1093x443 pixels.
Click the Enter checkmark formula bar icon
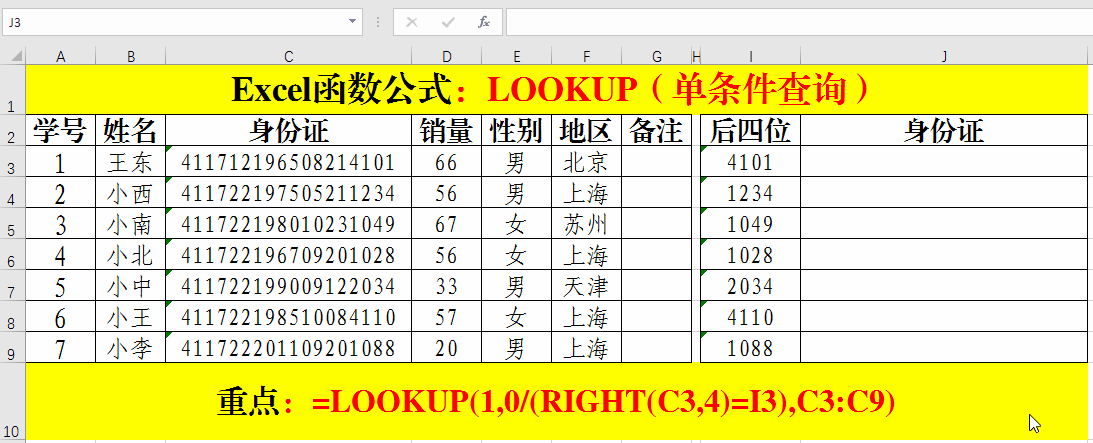(448, 22)
